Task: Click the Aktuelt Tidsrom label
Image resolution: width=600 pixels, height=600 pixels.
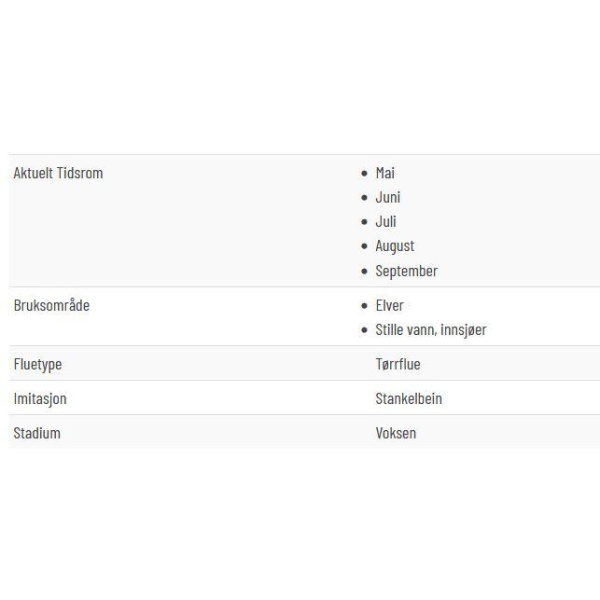Action: (58, 173)
